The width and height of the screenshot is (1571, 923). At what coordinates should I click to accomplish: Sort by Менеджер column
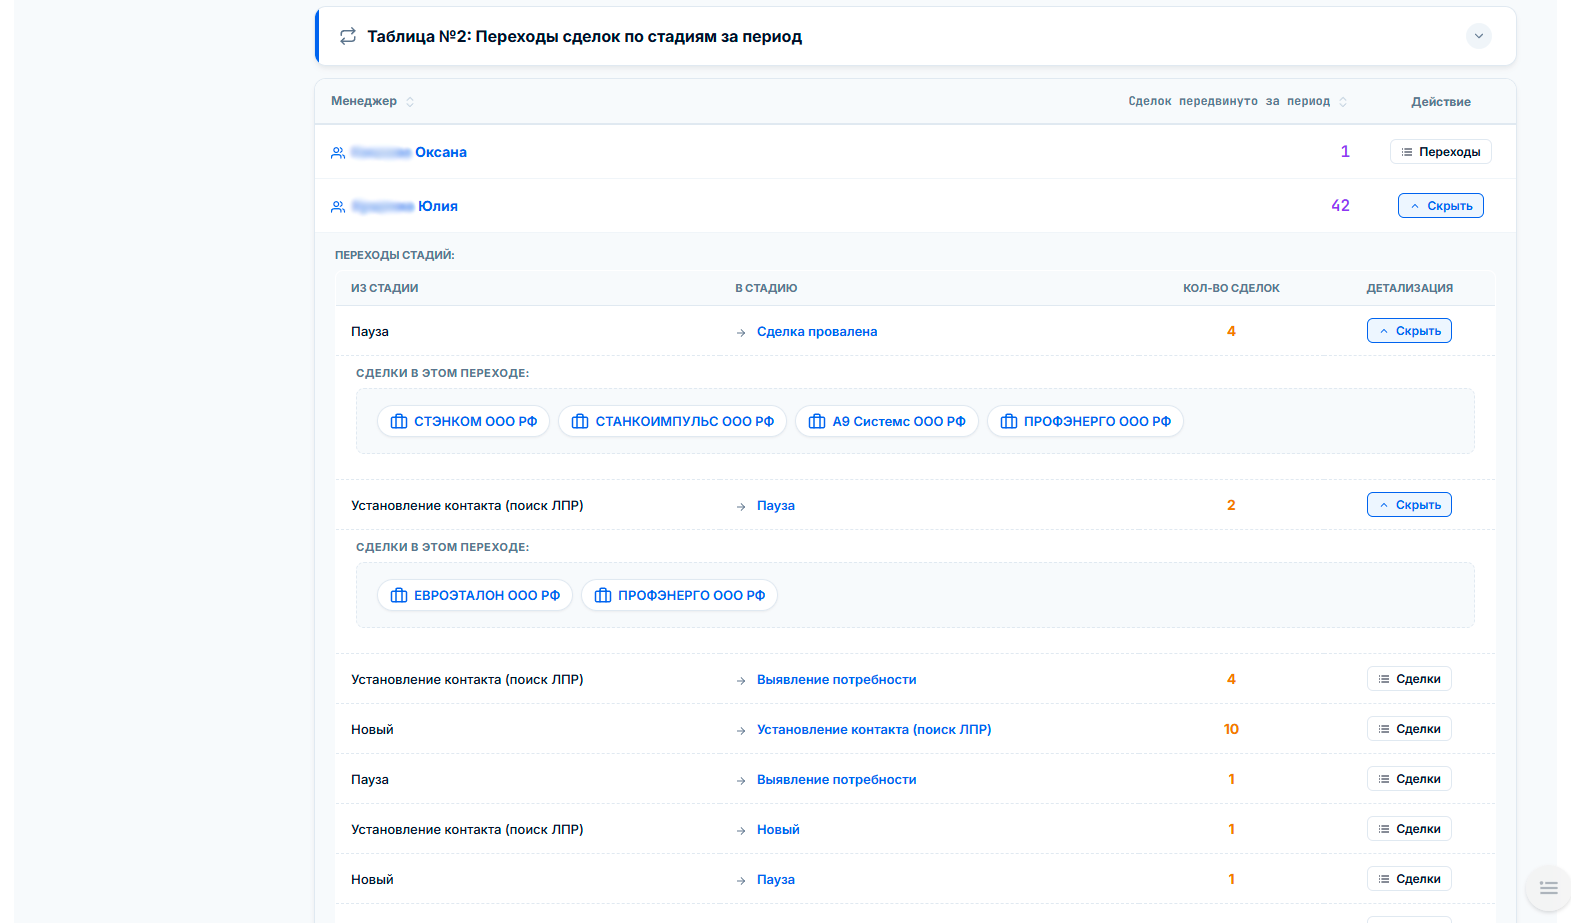pos(372,101)
